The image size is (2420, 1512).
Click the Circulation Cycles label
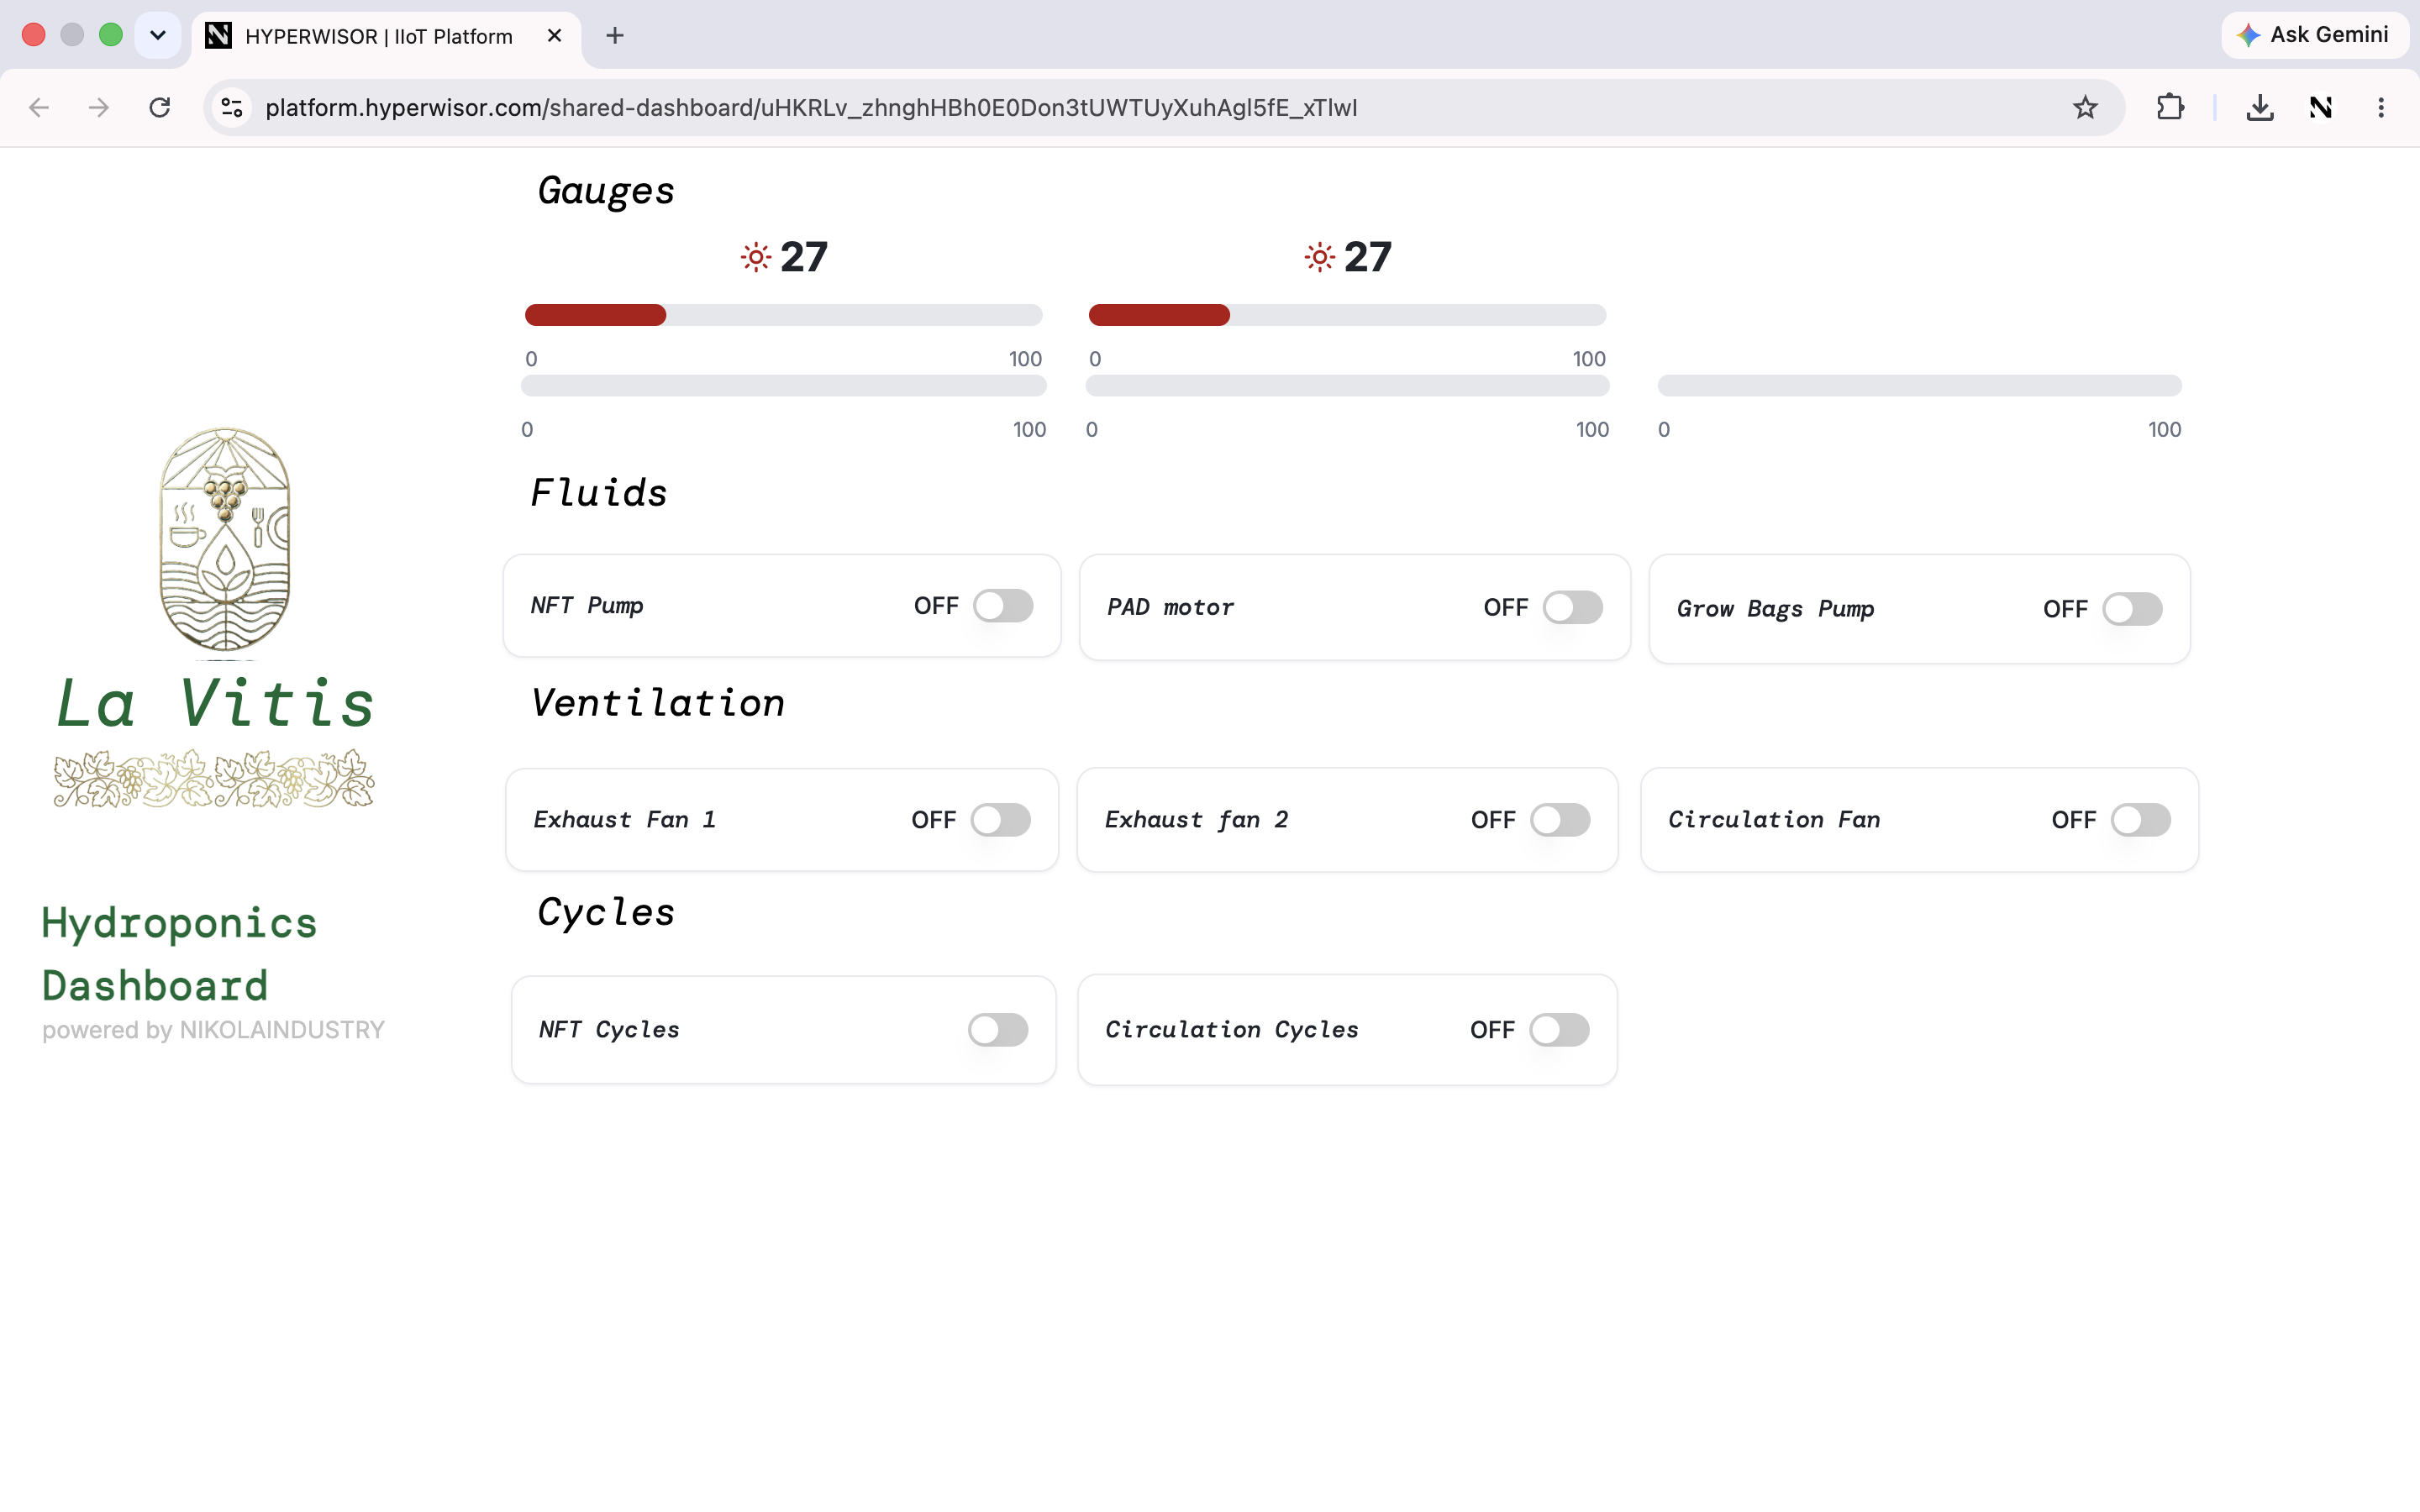click(1232, 1030)
